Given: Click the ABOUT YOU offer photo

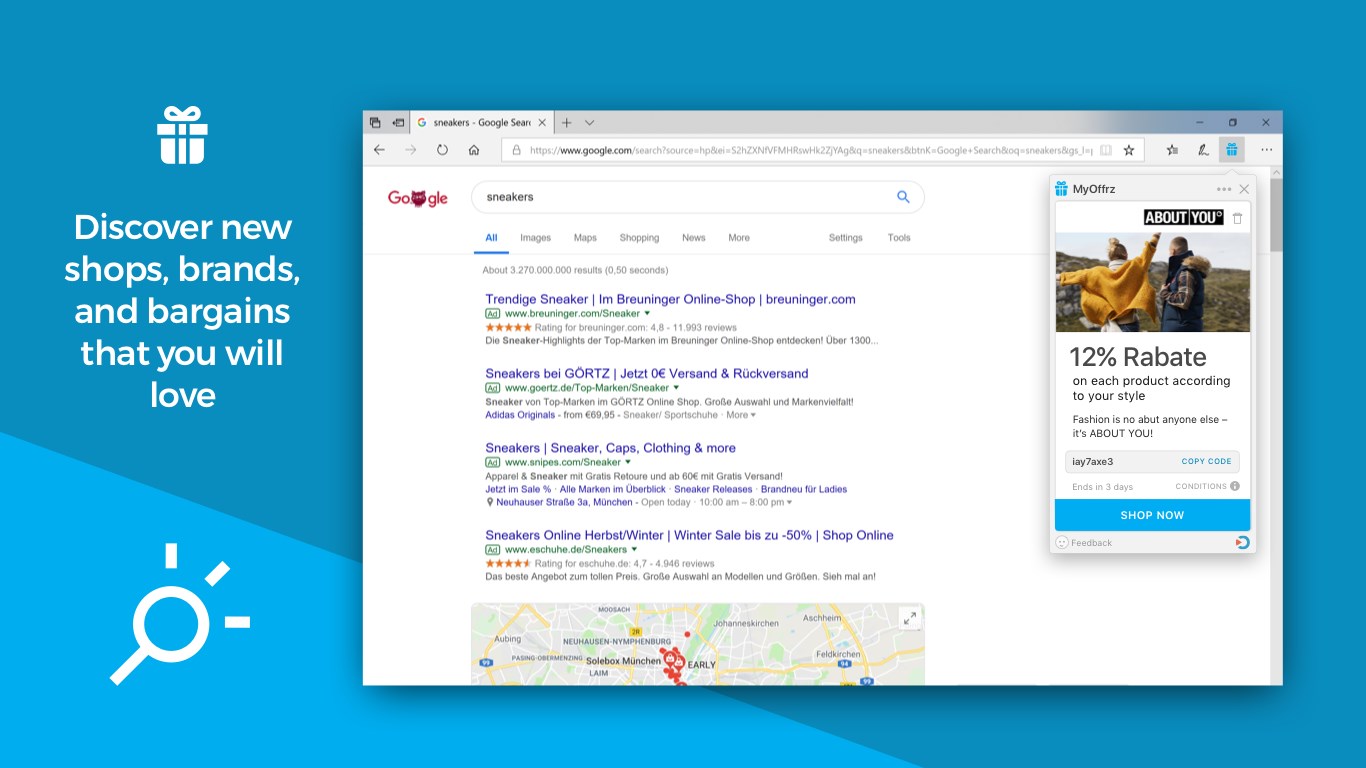Looking at the screenshot, I should 1152,282.
